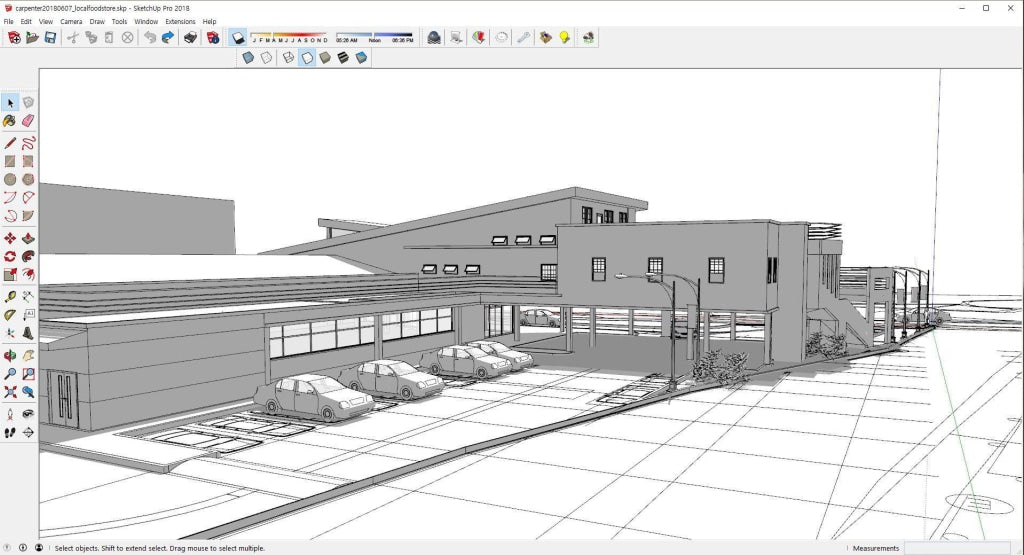1024x555 pixels.
Task: Pick the Paint Bucket tool
Action: click(x=10, y=120)
